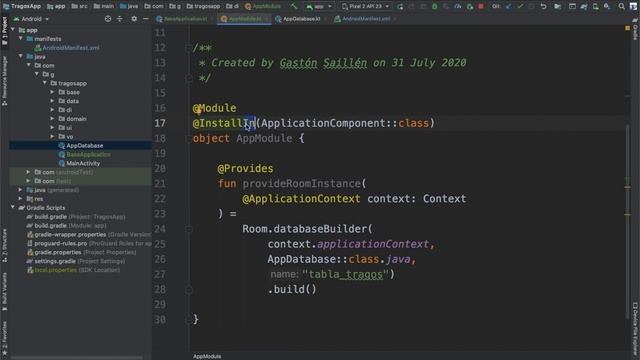Select BaseApplication file in project tree
640x360 pixels.
point(84,154)
